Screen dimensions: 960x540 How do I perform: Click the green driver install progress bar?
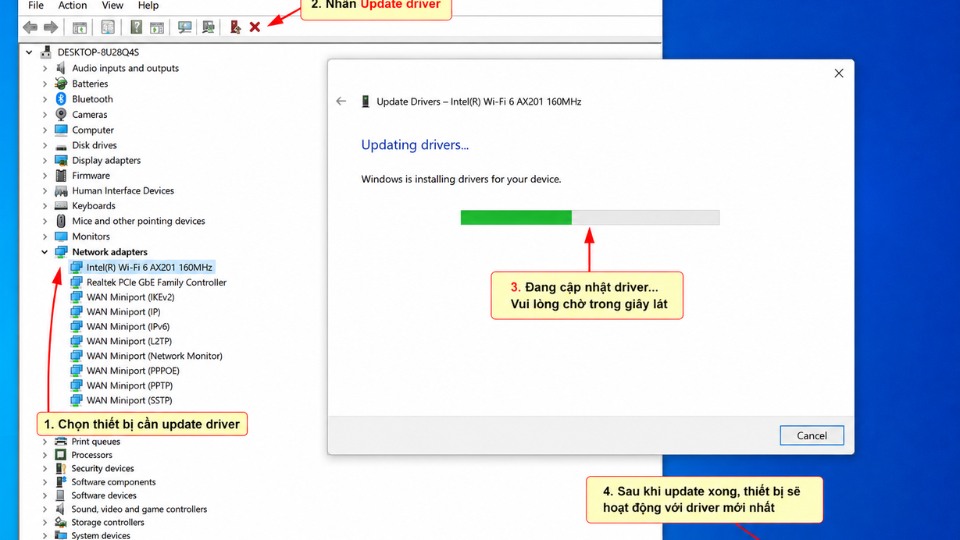pyautogui.click(x=590, y=217)
